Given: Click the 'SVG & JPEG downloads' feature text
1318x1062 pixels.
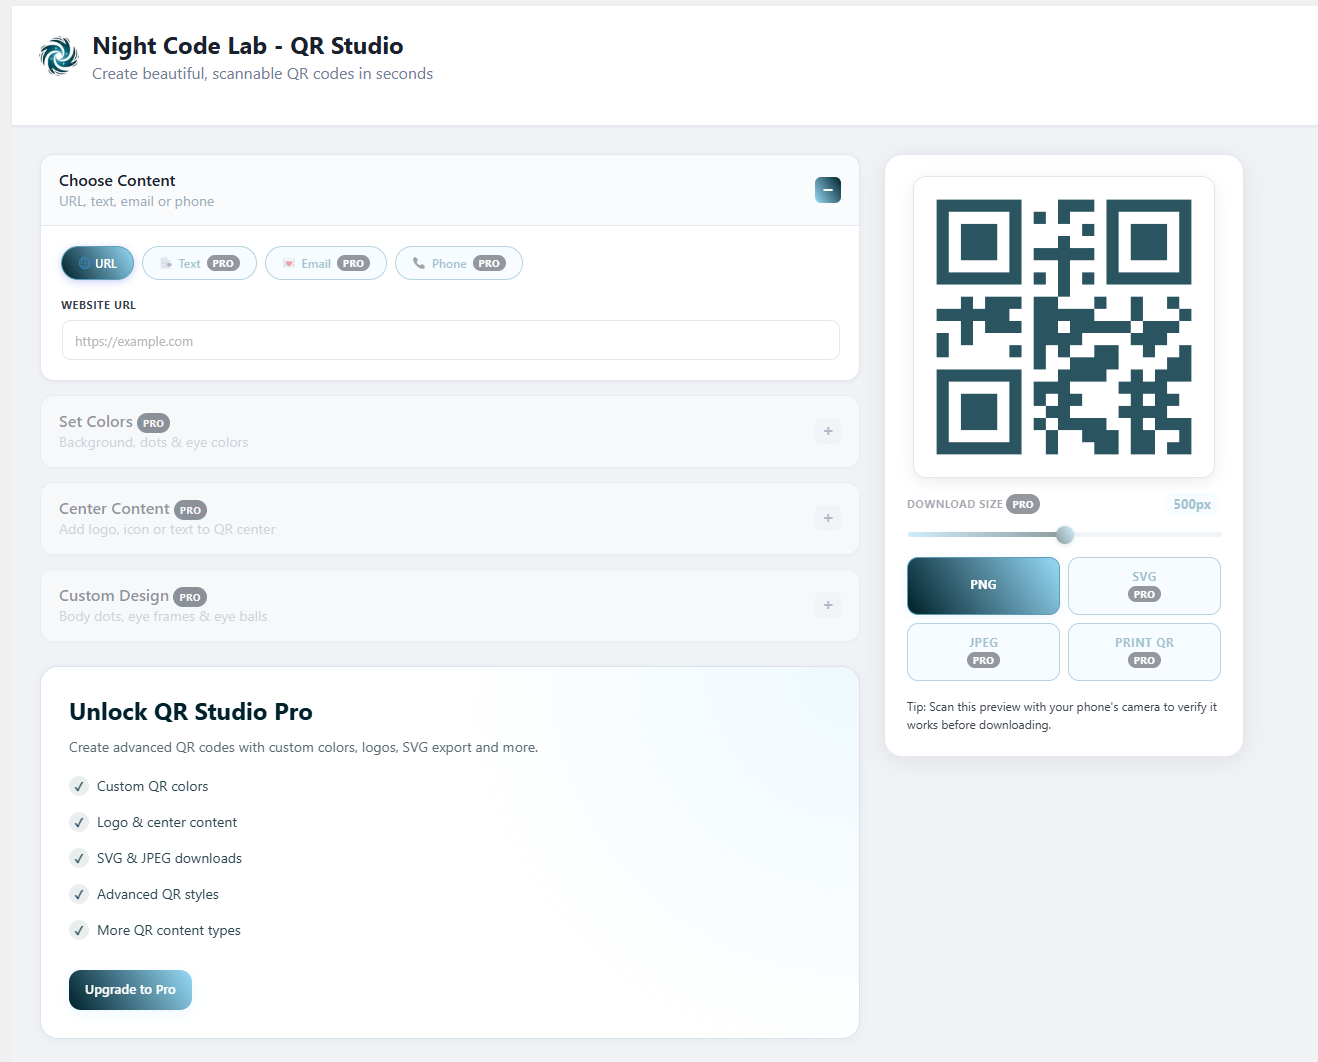Looking at the screenshot, I should tap(169, 858).
